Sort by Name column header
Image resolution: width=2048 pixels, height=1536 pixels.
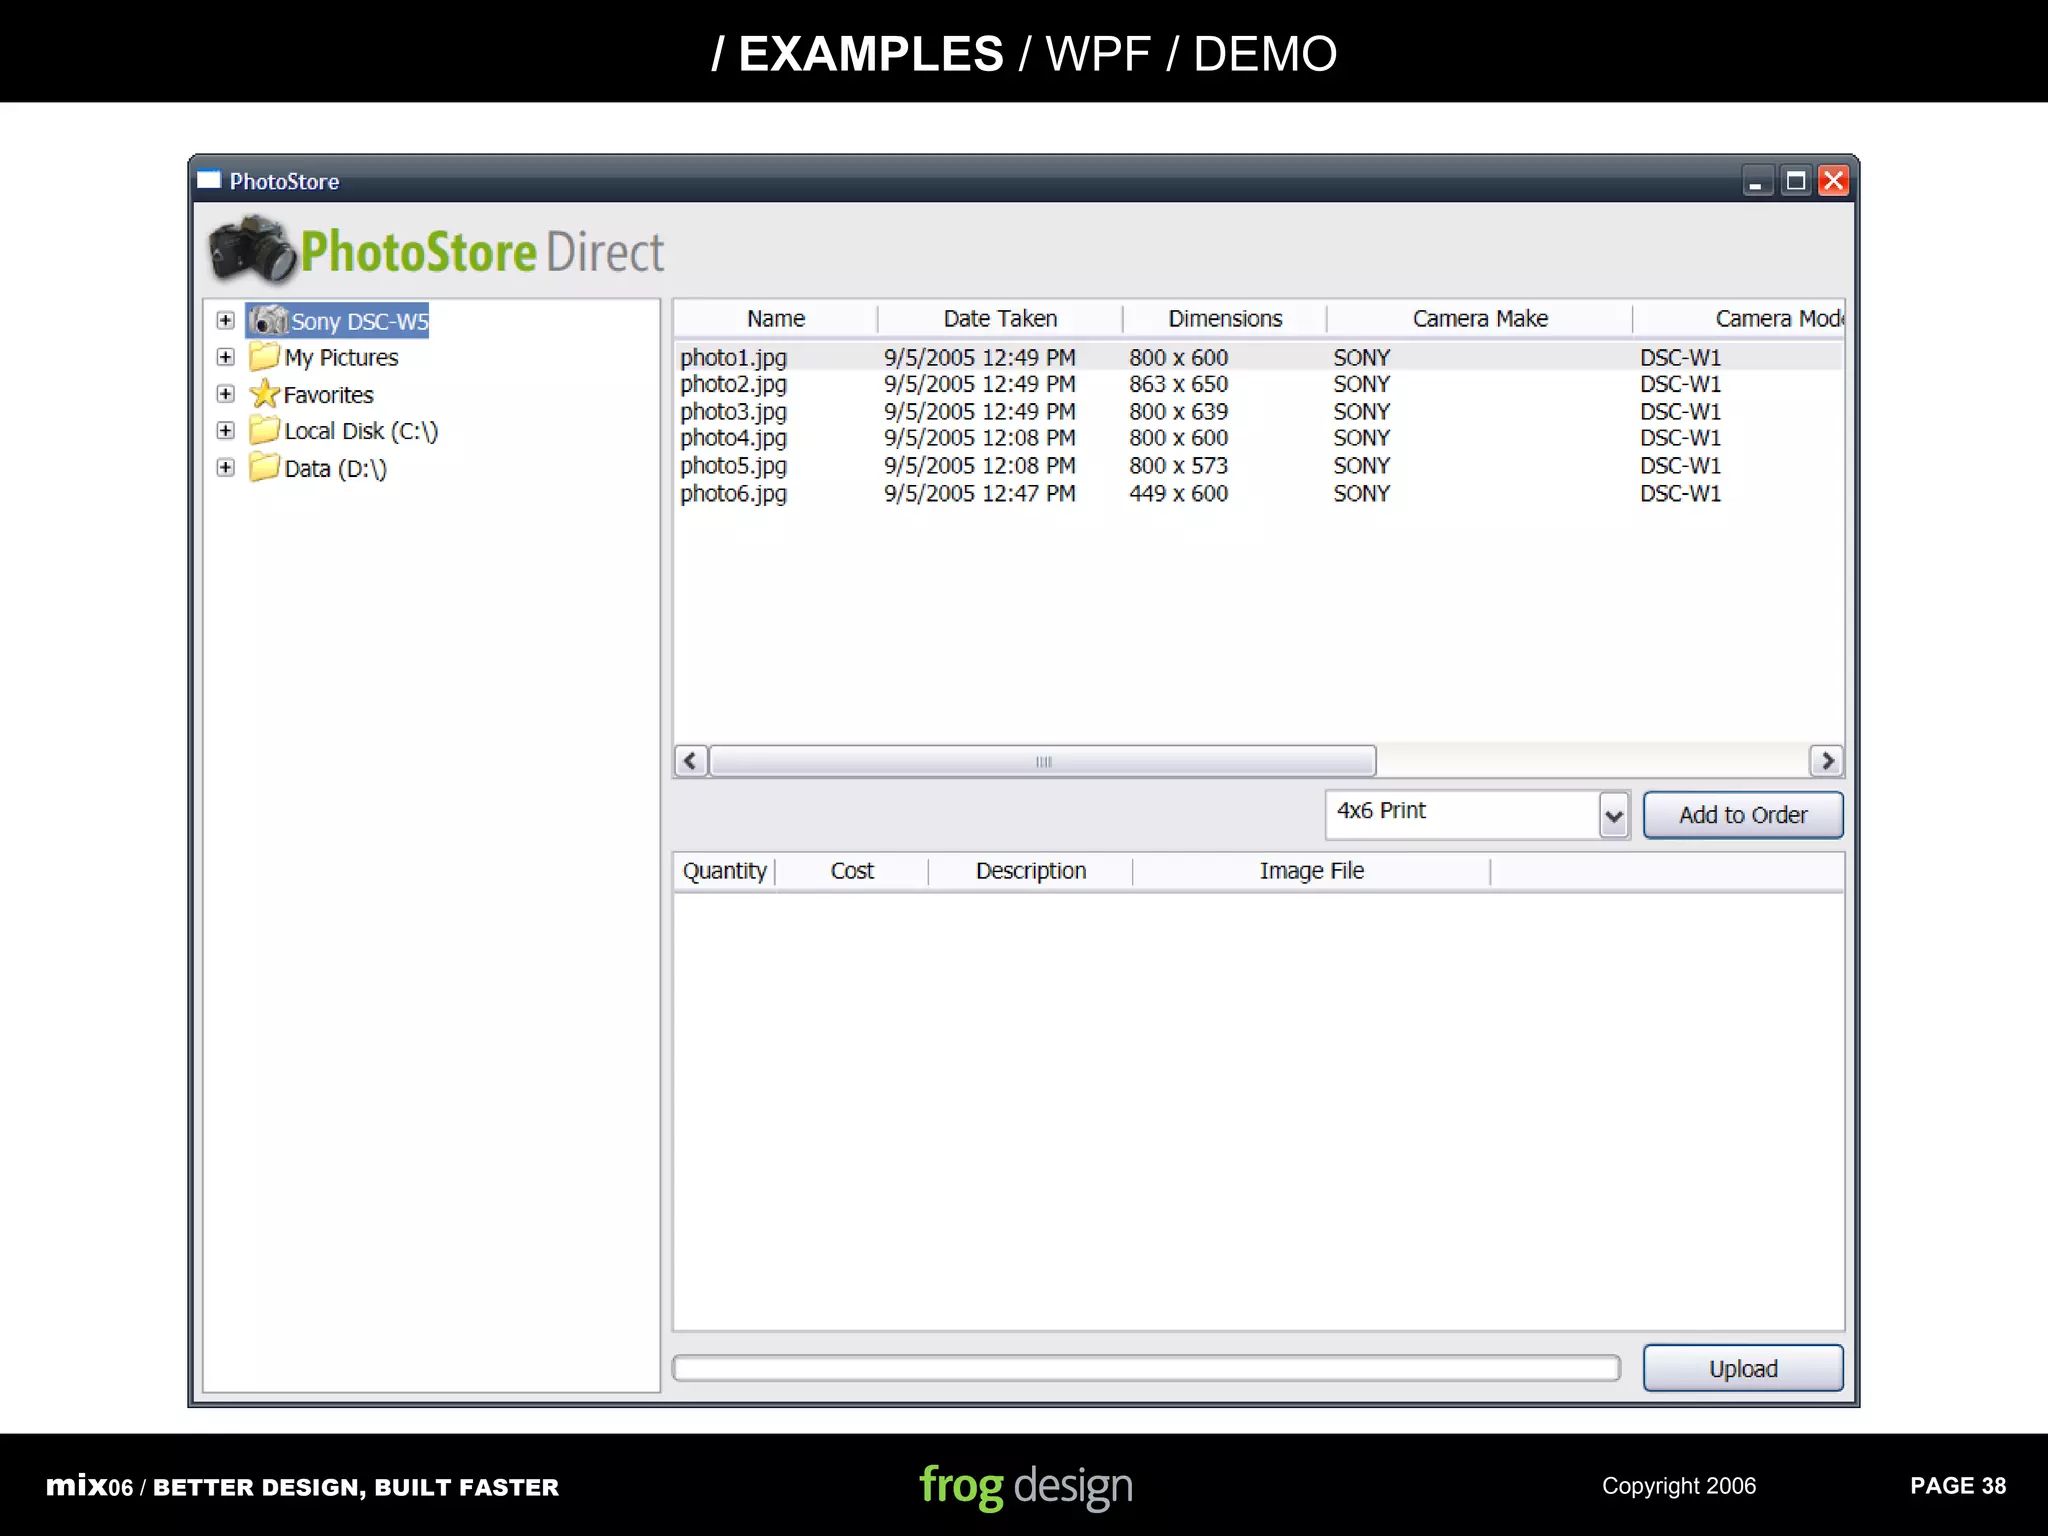776,319
